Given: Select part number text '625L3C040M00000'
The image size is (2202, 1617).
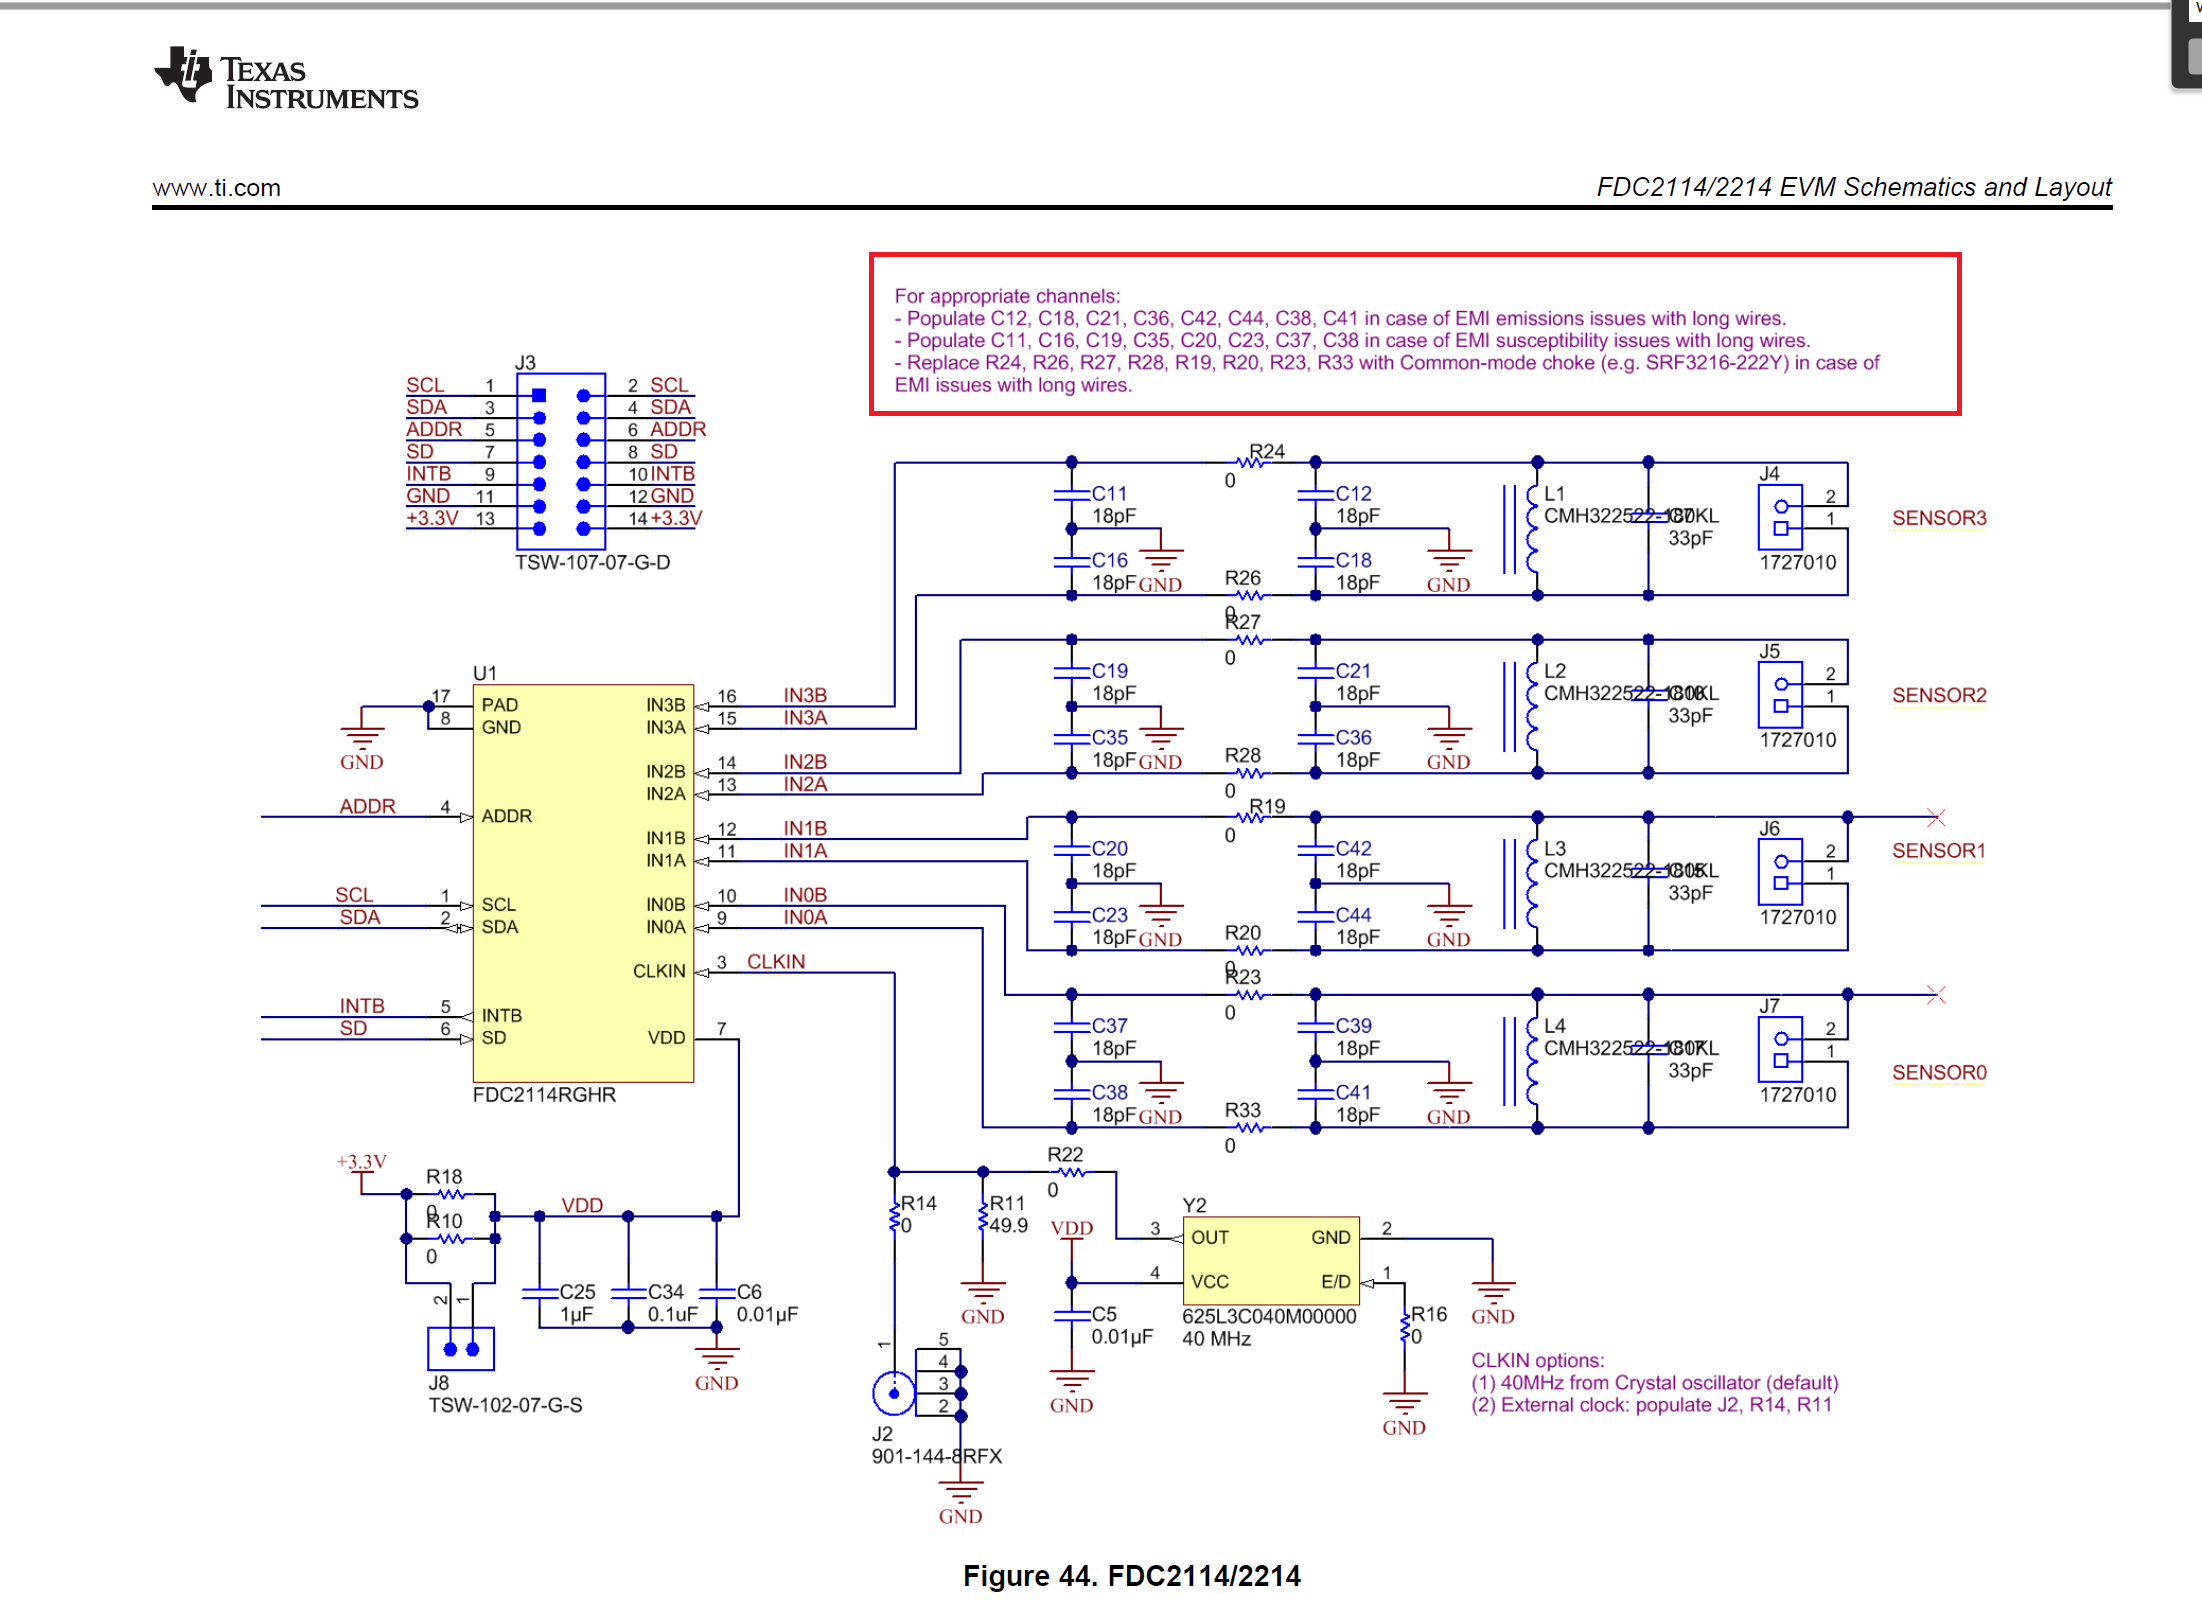Looking at the screenshot, I should [x=1269, y=1317].
